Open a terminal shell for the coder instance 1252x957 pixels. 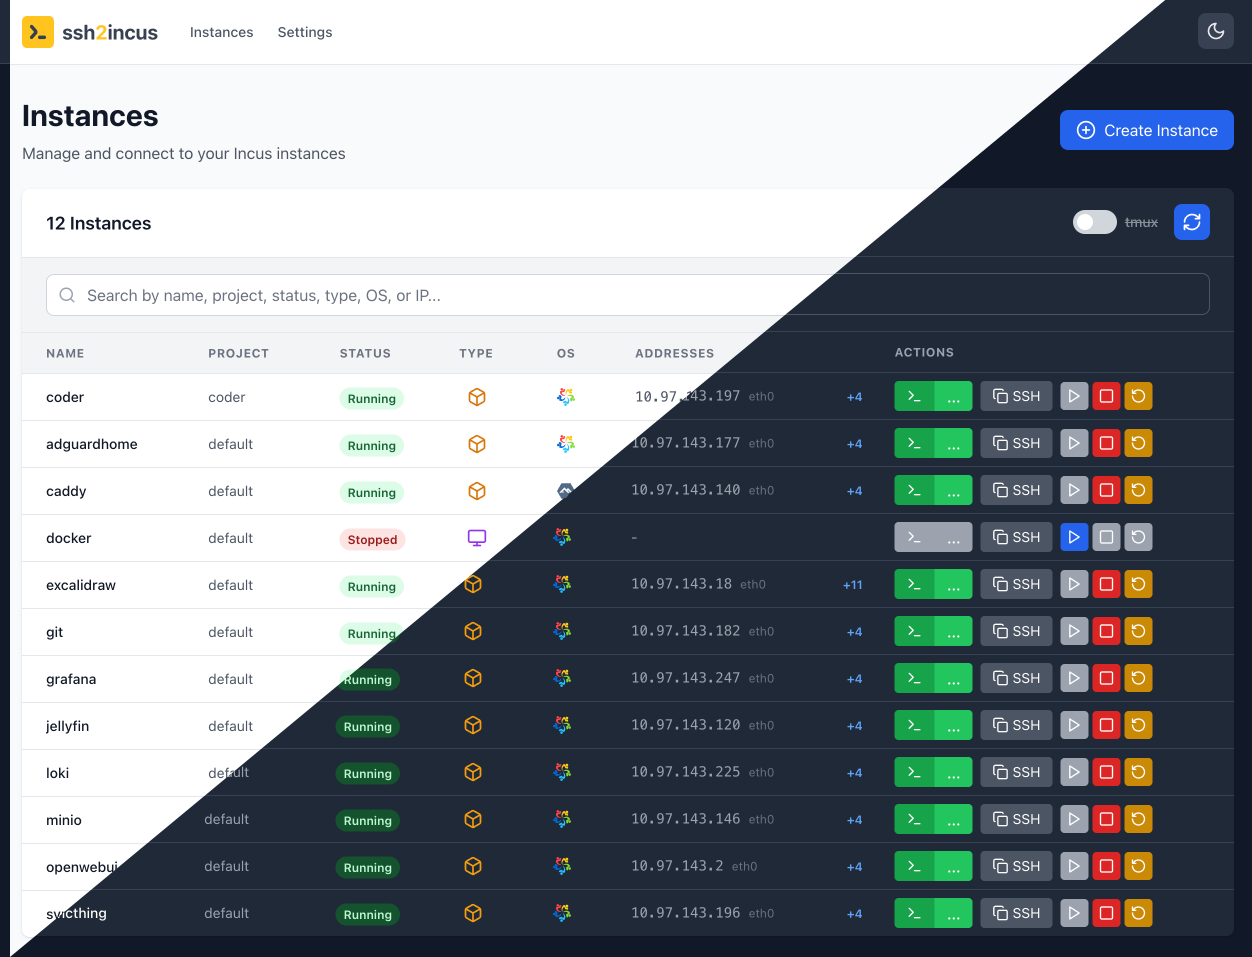(x=912, y=396)
